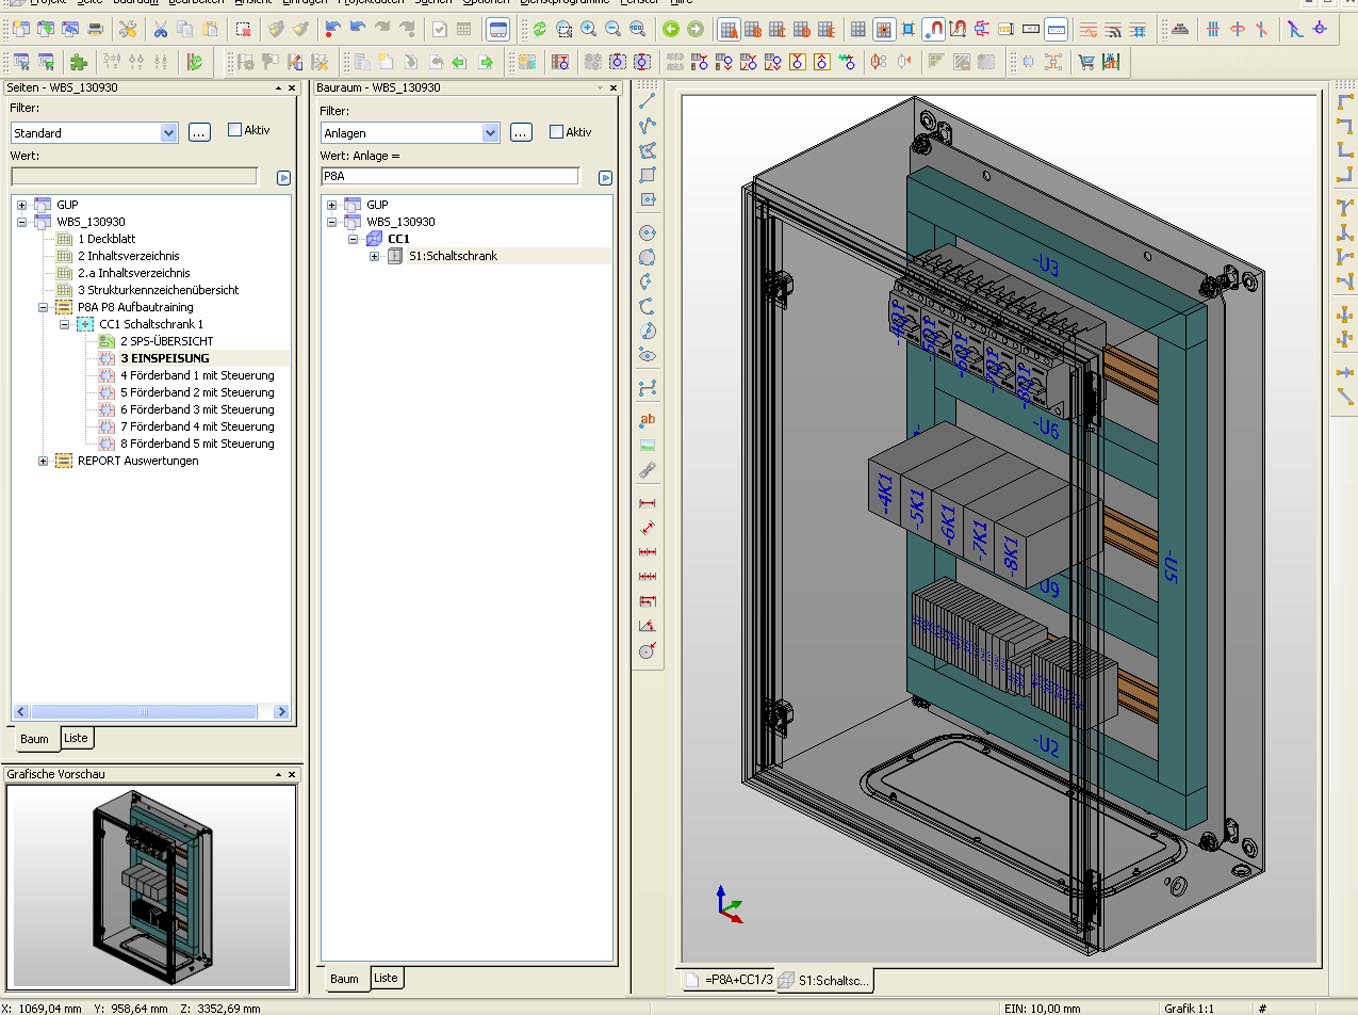This screenshot has height=1015, width=1358.
Task: Click the Redraw/refresh green arrows icon
Action: click(x=540, y=29)
